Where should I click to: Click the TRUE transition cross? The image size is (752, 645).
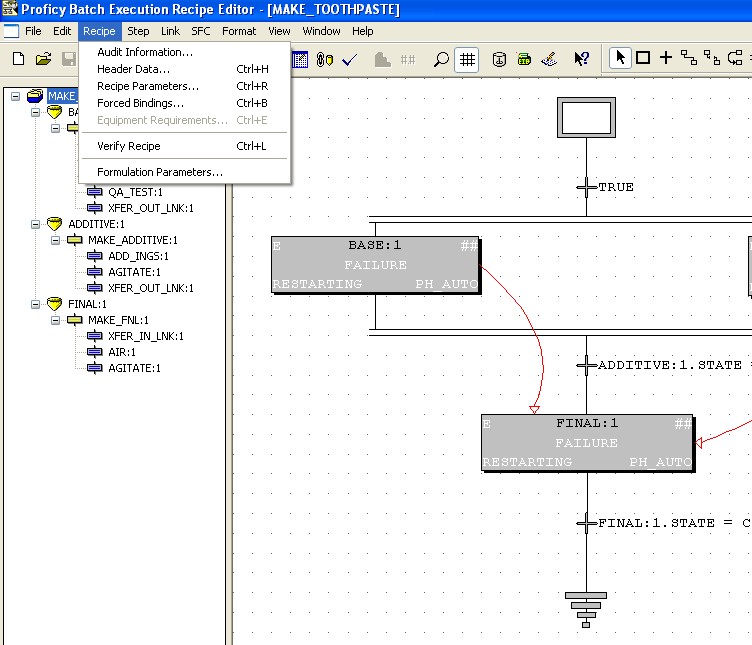click(x=586, y=187)
